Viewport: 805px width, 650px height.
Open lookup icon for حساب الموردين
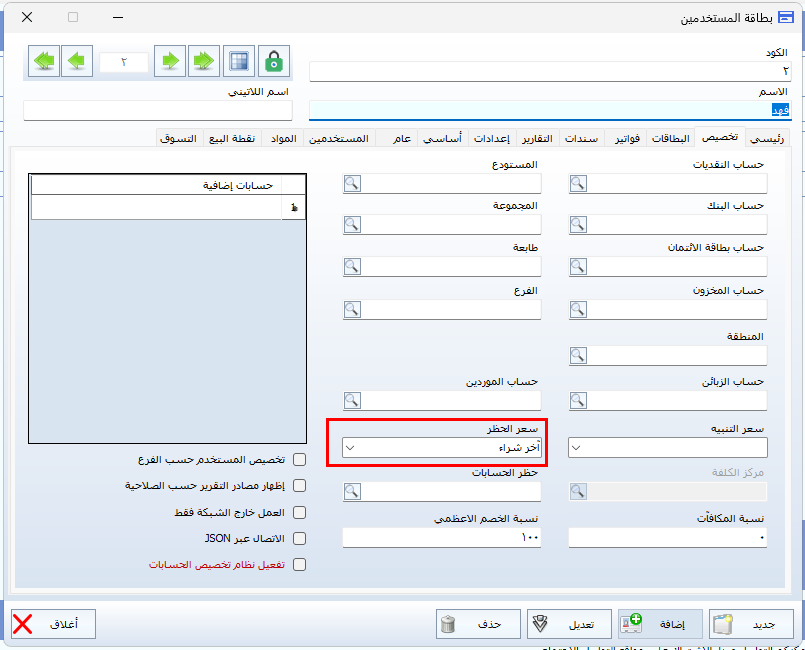(352, 400)
